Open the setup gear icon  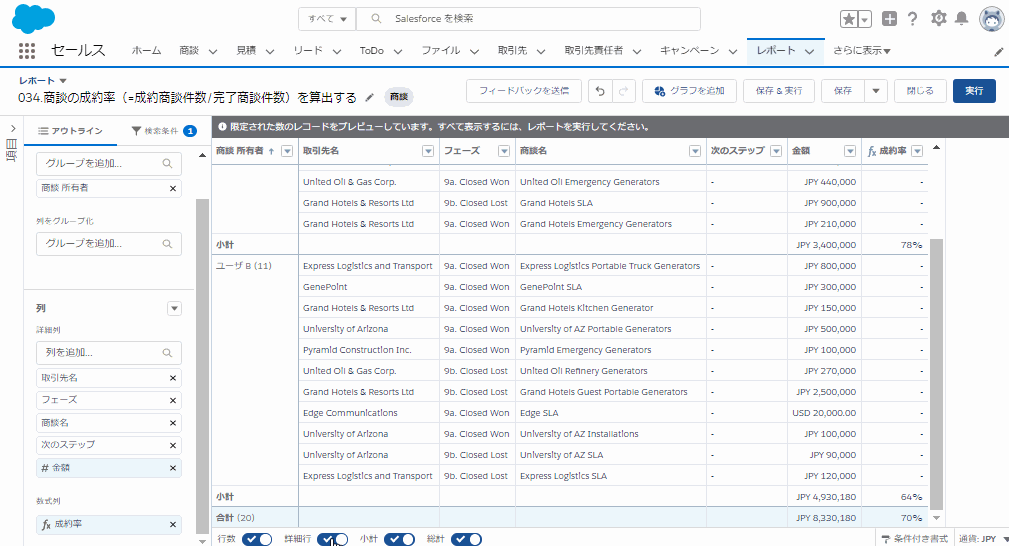939,19
